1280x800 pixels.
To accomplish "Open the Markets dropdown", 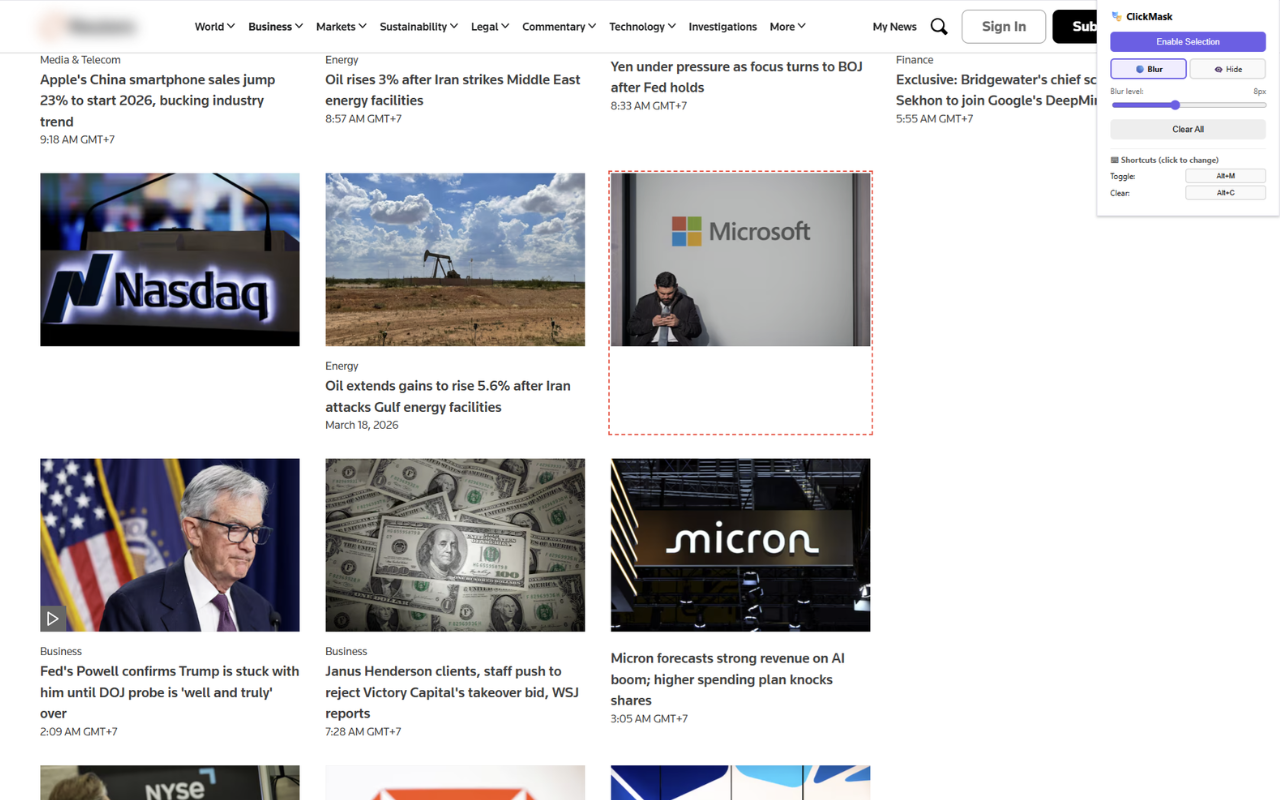I will click(x=341, y=27).
